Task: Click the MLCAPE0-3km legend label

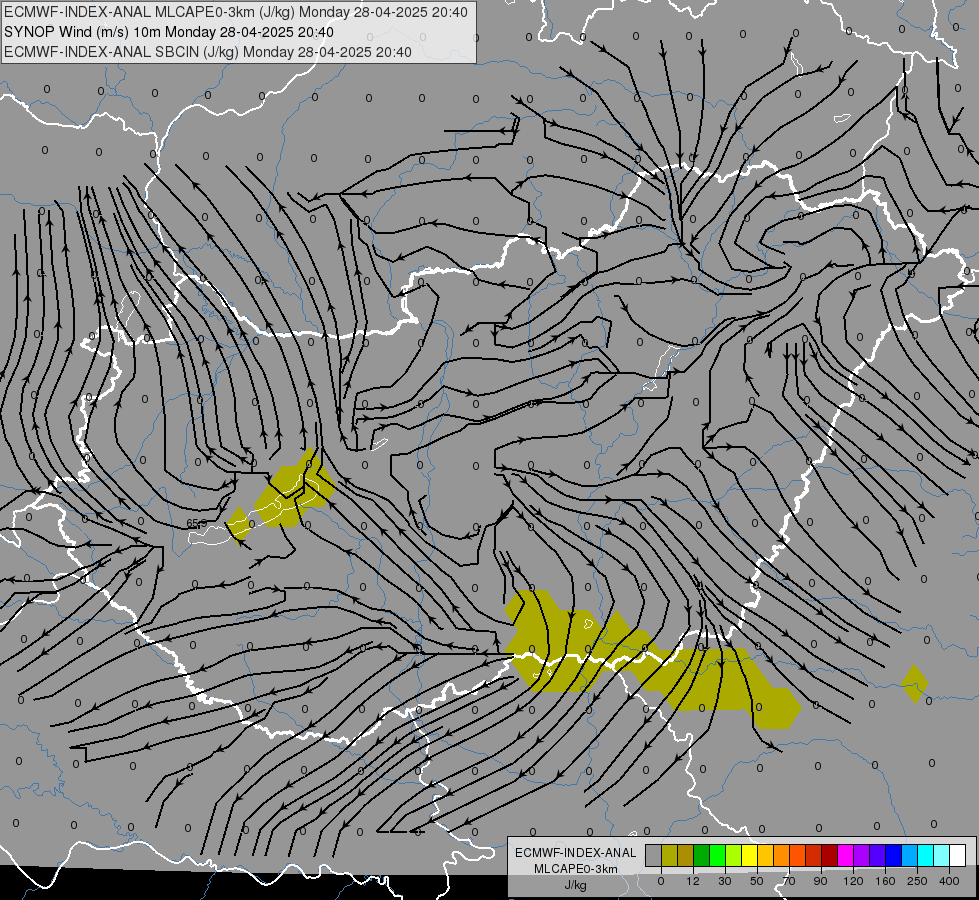Action: (x=575, y=869)
